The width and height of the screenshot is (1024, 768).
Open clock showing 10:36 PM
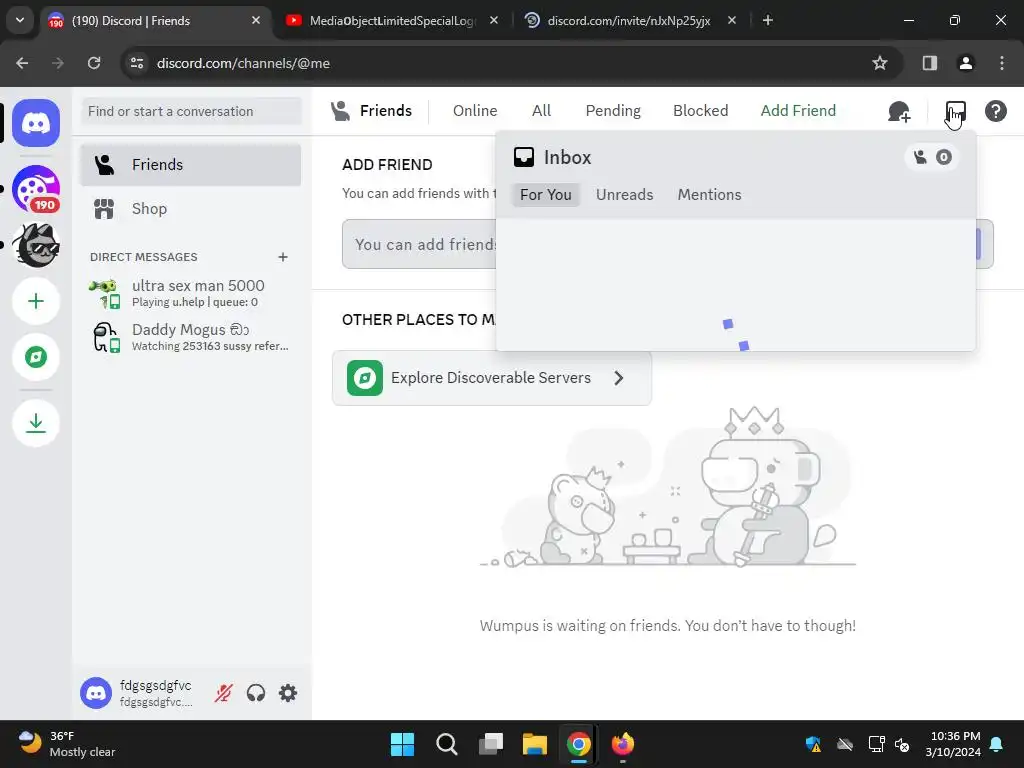(x=953, y=744)
